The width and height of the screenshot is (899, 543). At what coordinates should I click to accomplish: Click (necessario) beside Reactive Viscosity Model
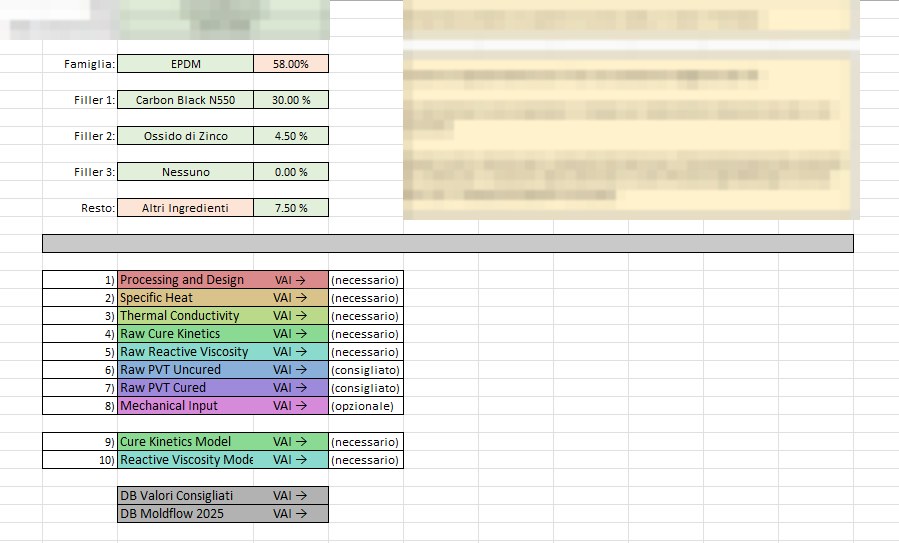click(x=366, y=459)
